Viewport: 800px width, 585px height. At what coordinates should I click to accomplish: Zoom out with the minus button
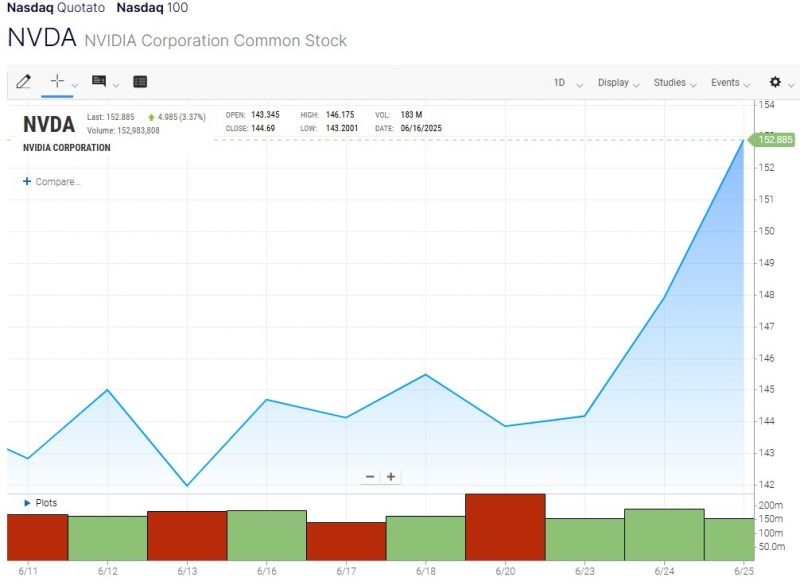[370, 477]
